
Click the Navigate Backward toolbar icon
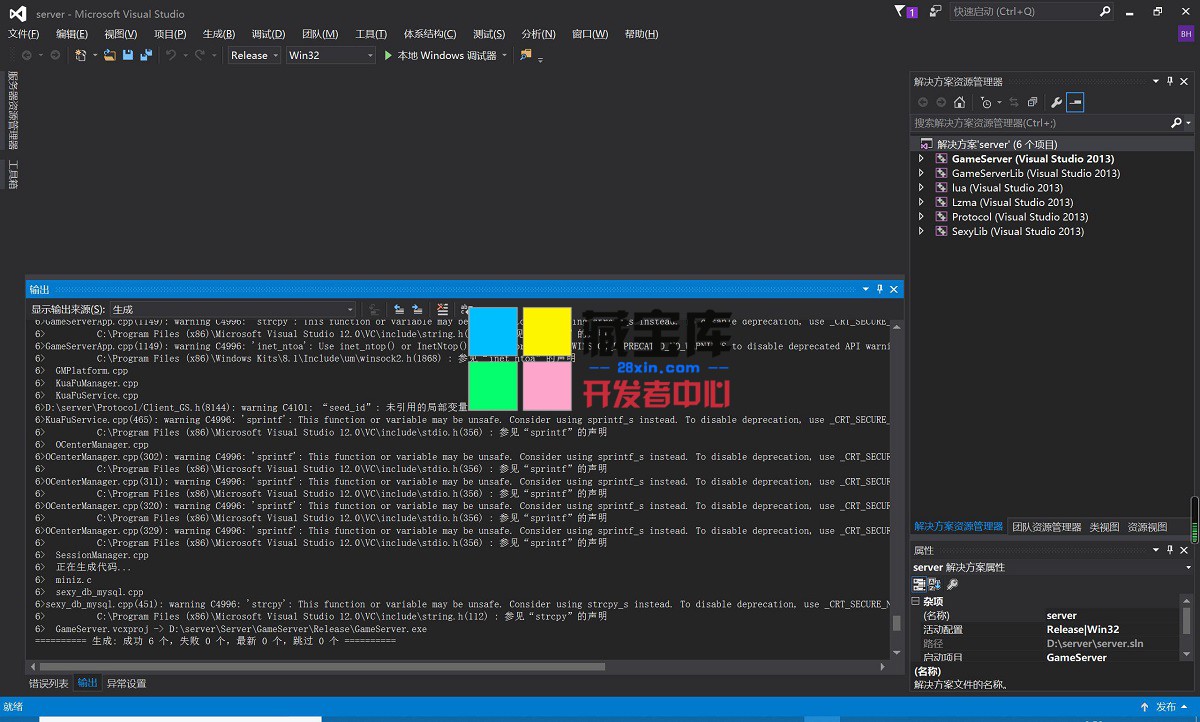pyautogui.click(x=26, y=55)
